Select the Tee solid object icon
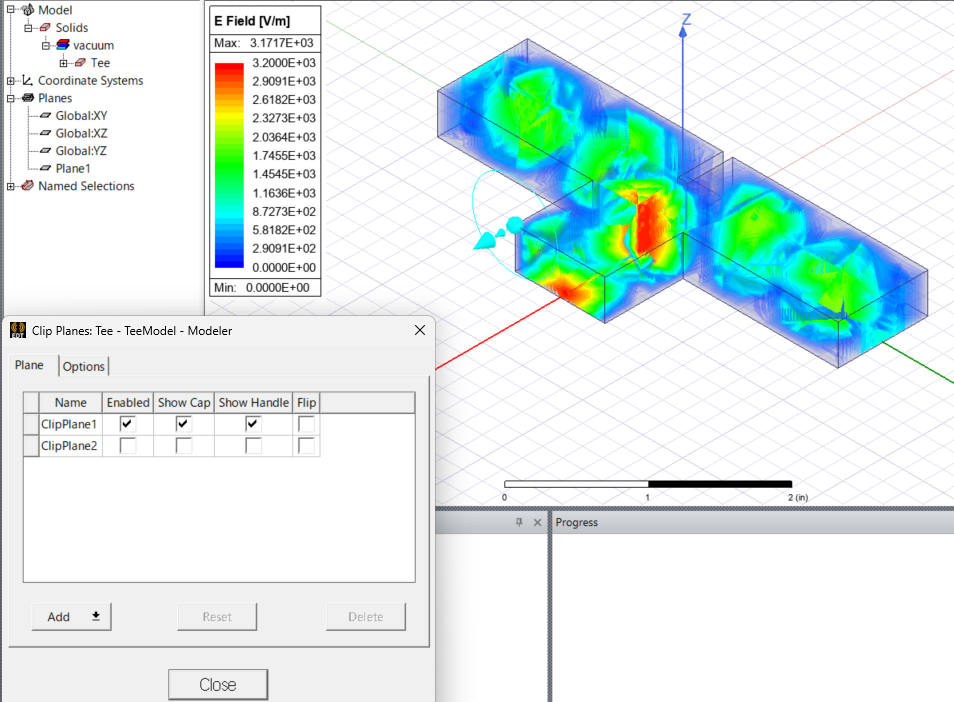 click(x=80, y=63)
